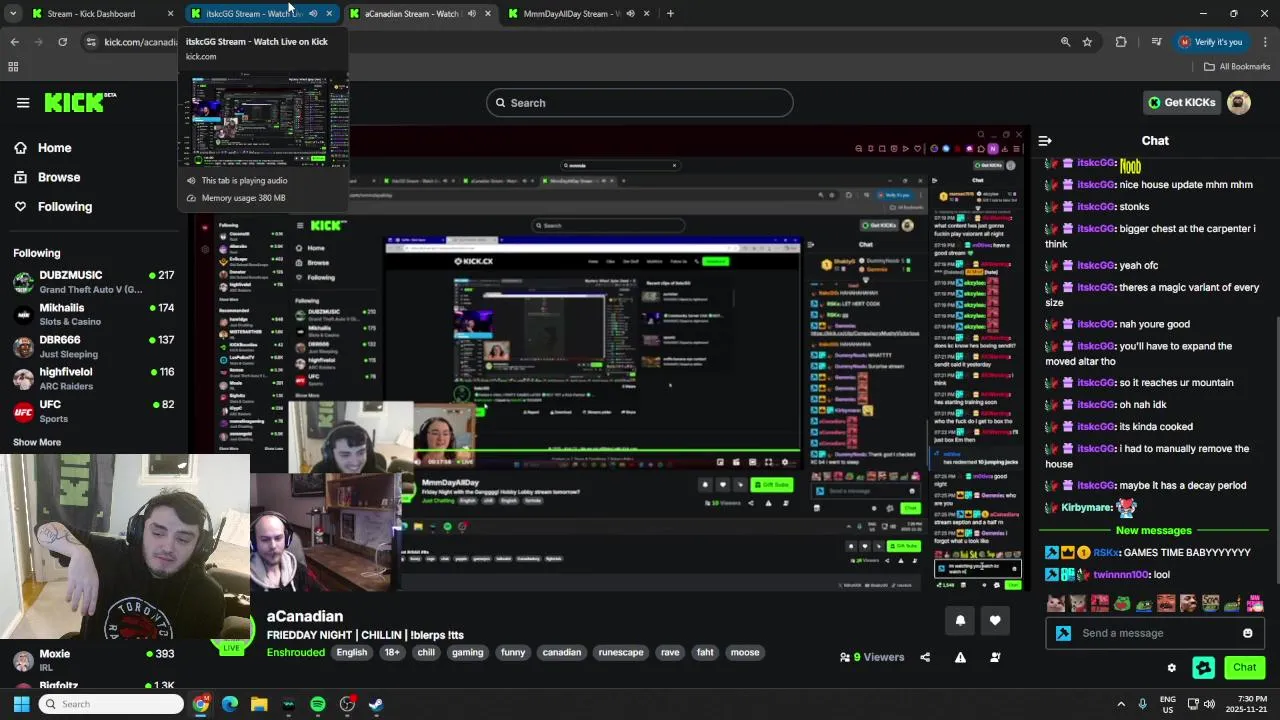Viewport: 1280px width, 720px height.
Task: Go back to previous page
Action: [x=14, y=42]
